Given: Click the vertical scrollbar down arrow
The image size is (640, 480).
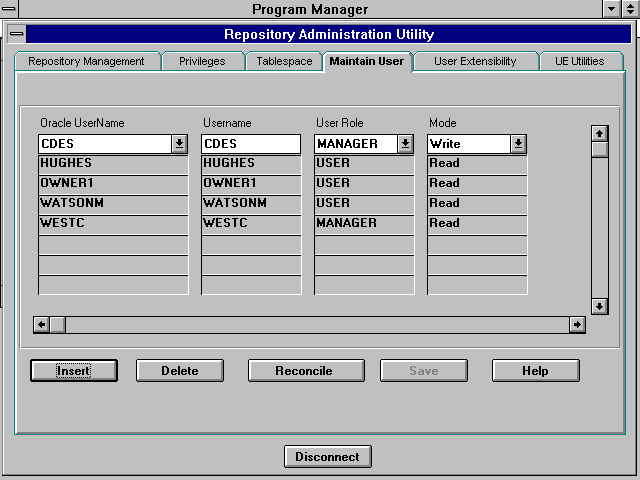Looking at the screenshot, I should 599,306.
